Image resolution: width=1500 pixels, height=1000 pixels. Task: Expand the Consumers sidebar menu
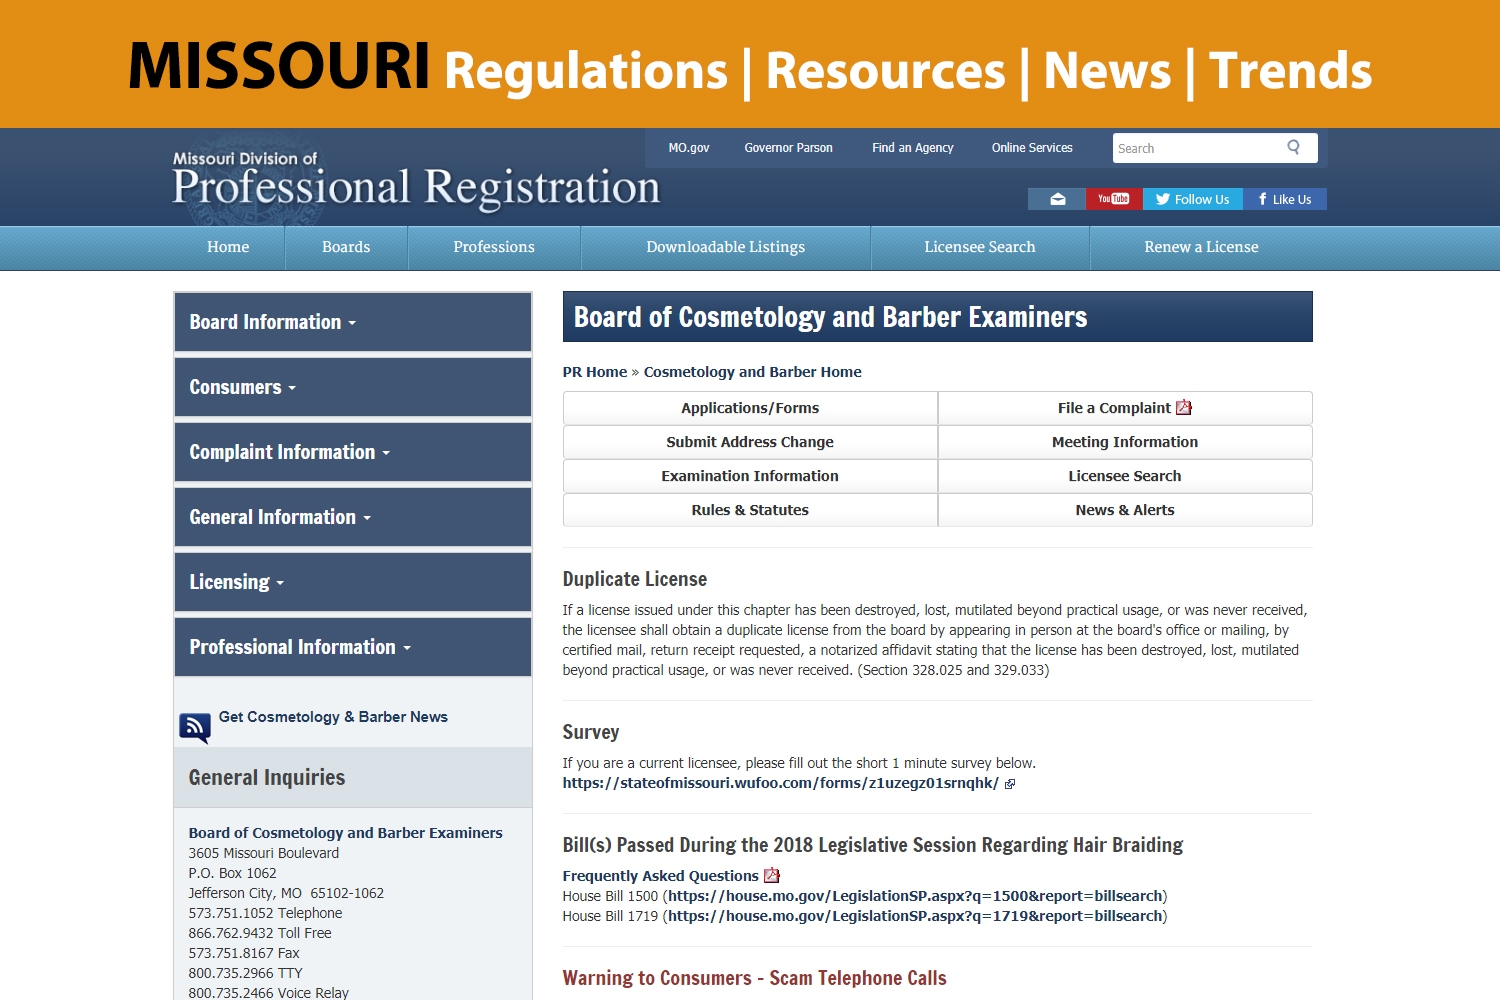click(x=353, y=387)
